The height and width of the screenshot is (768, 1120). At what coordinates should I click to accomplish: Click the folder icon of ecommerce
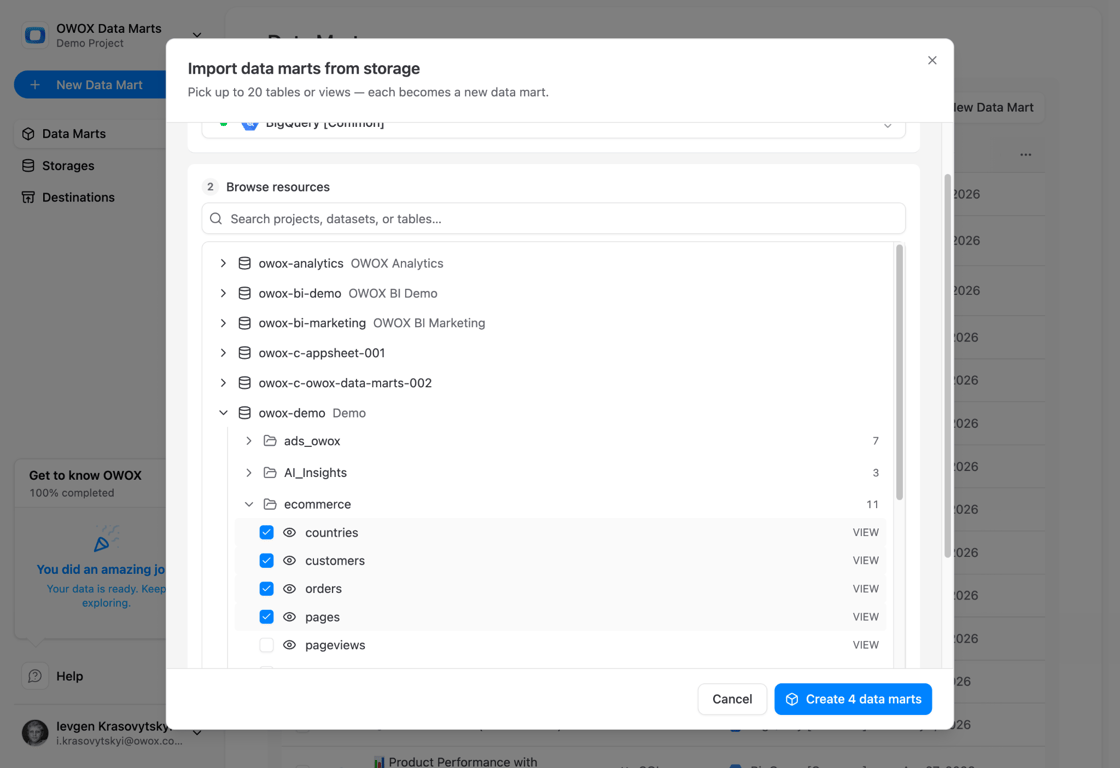(270, 504)
